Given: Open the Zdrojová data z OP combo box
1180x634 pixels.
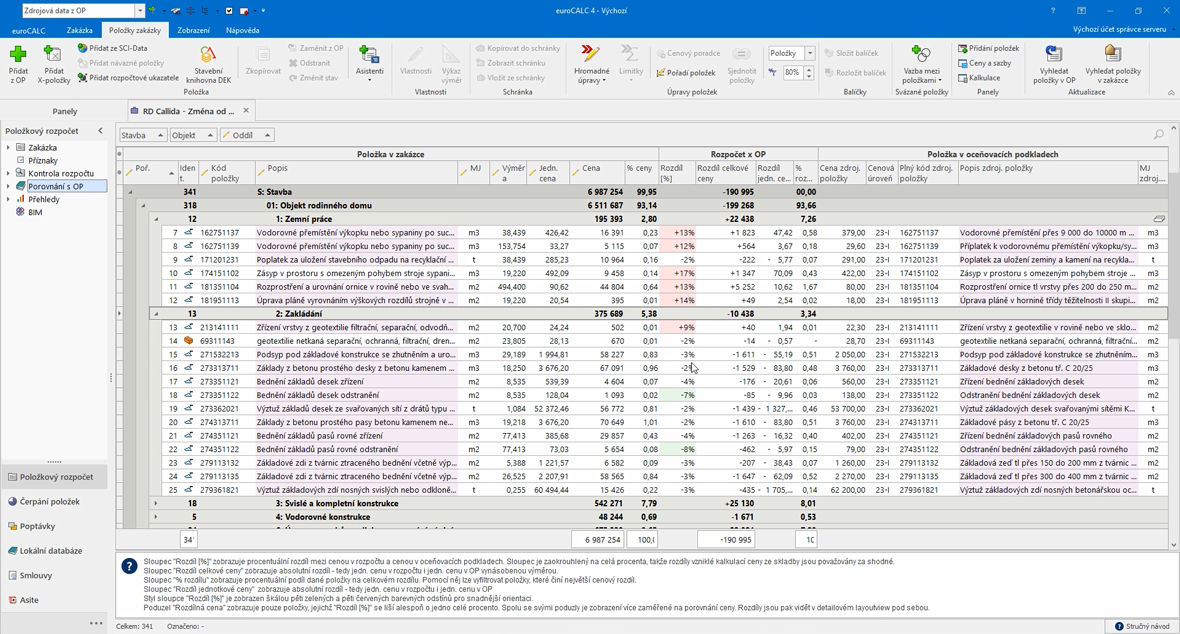Looking at the screenshot, I should pos(139,11).
